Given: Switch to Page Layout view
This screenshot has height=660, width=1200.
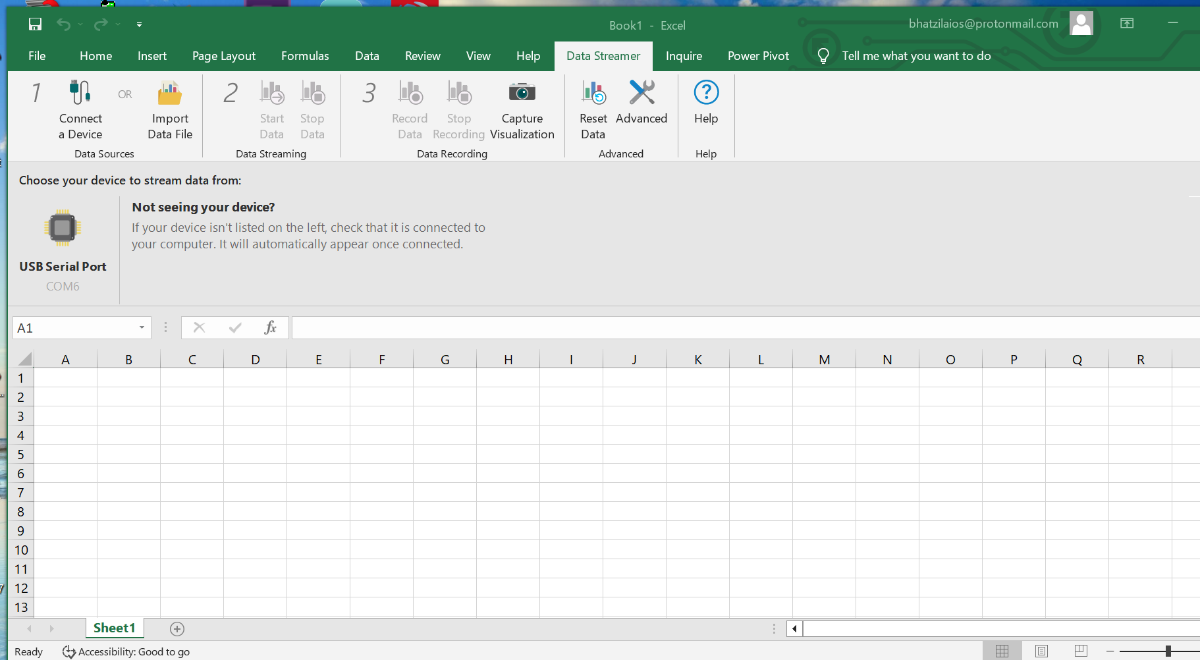Looking at the screenshot, I should click(x=1041, y=651).
